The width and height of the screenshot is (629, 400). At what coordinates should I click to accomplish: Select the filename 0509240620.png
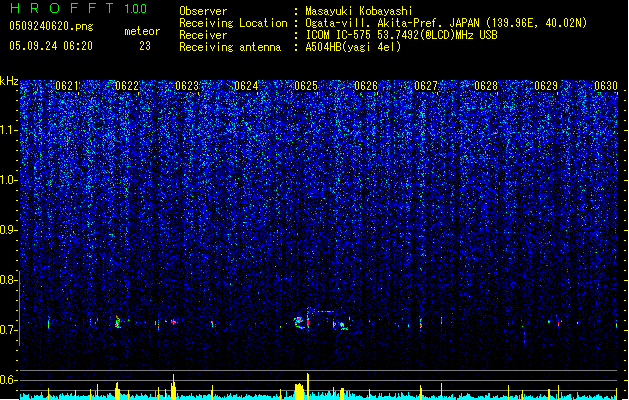(x=51, y=27)
